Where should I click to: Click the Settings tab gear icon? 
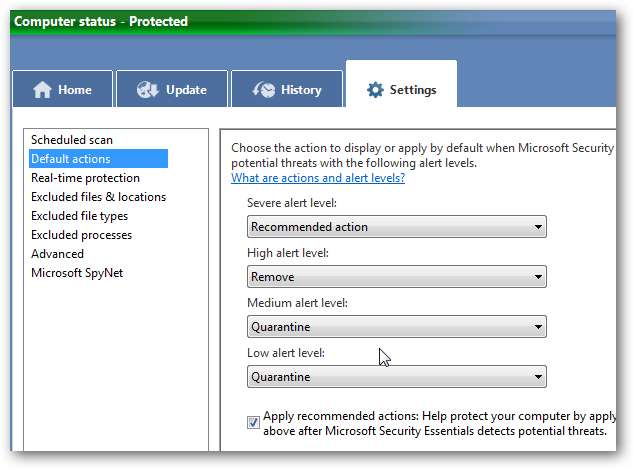[x=375, y=90]
